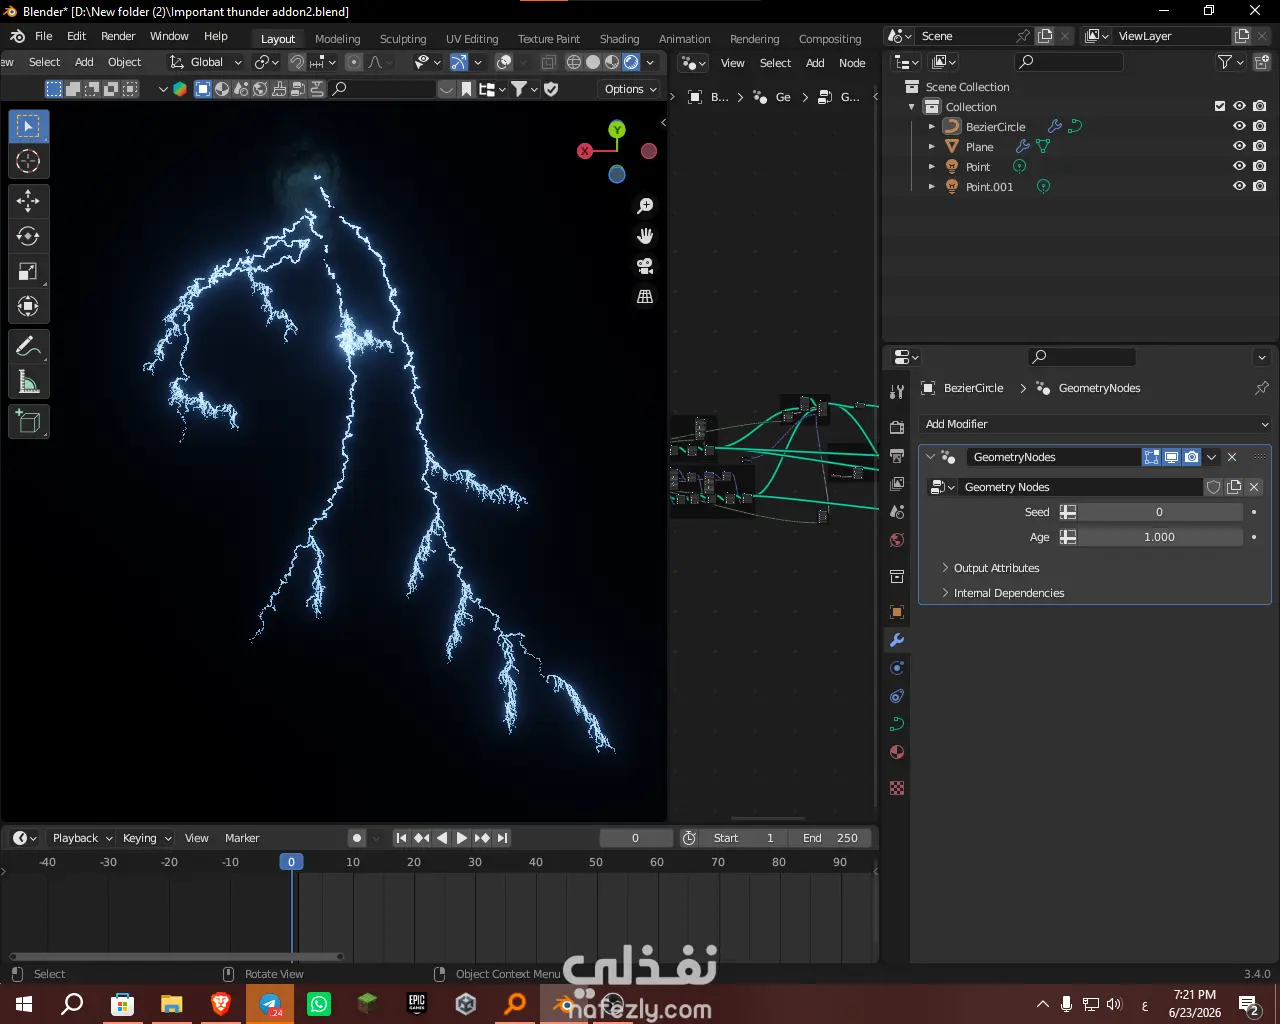Expand the Output Attributes panel
1280x1024 pixels.
tap(996, 568)
